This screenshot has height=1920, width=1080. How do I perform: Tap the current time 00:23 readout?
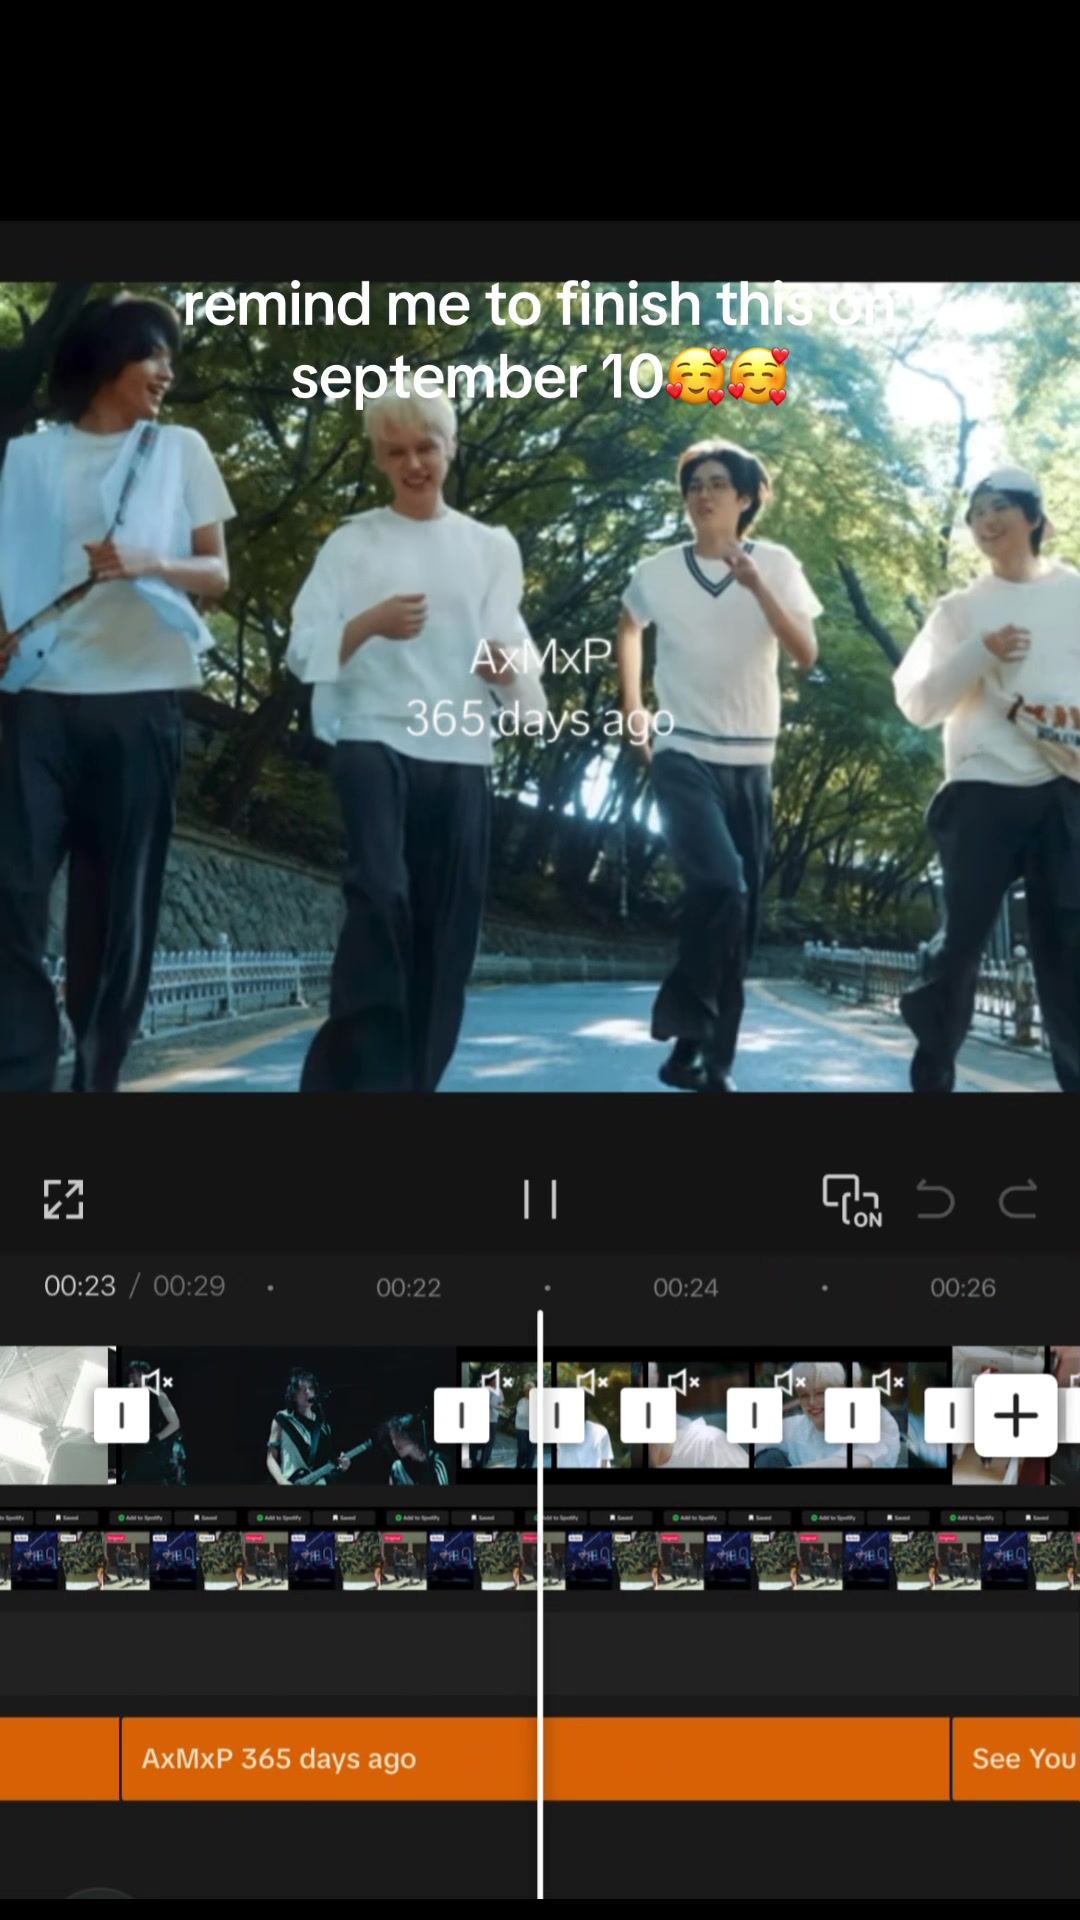(x=80, y=1285)
